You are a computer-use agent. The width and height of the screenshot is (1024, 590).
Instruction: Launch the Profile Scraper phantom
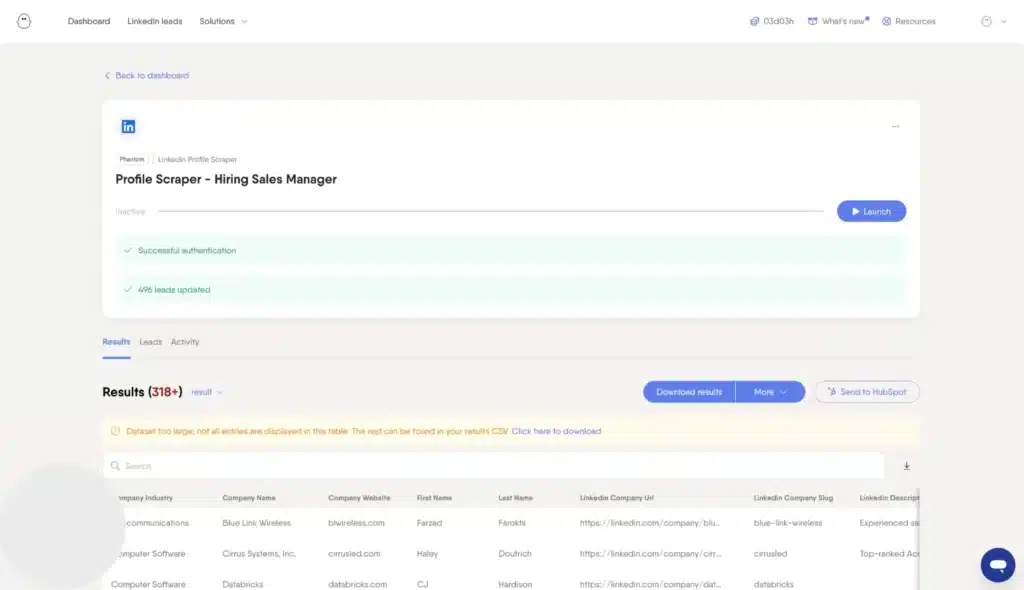tap(871, 211)
